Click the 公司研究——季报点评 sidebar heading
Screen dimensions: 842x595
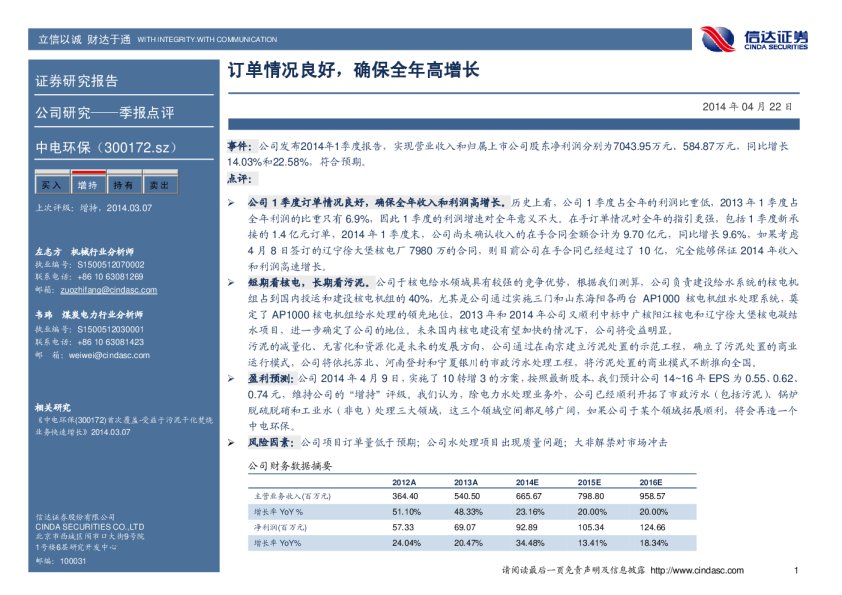(104, 112)
